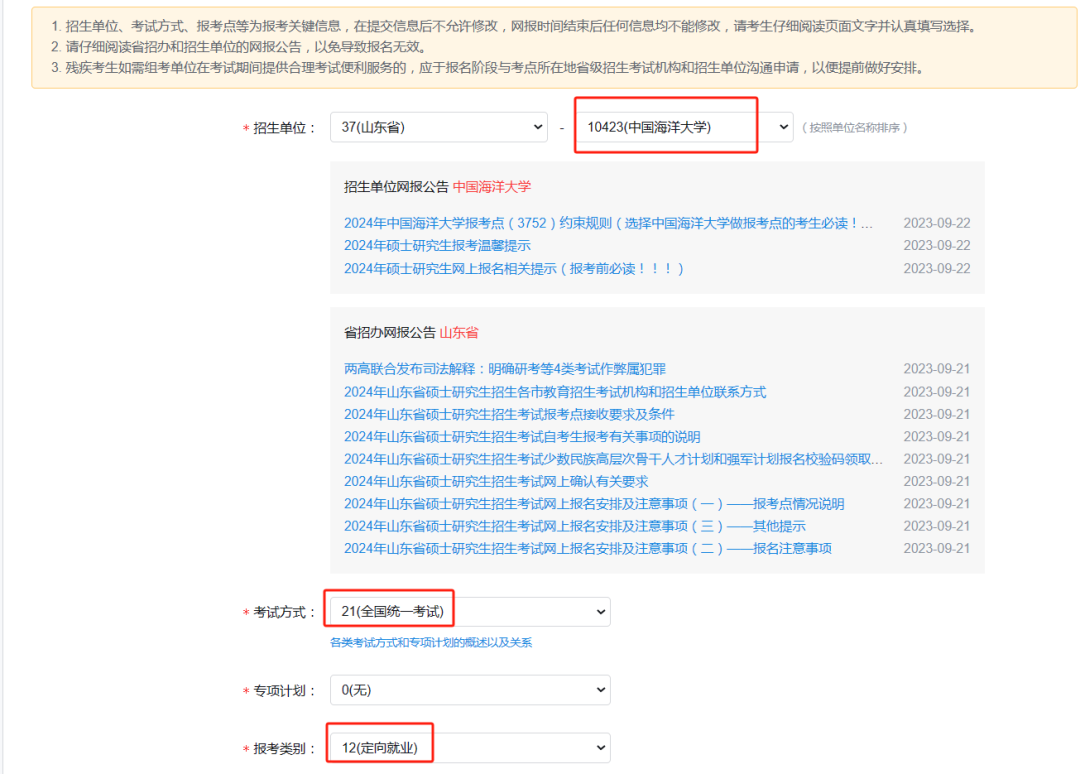Click banner line 请仔细阅读省招办和招生单位的网报公告
Image resolution: width=1080 pixels, height=774 pixels.
tap(238, 47)
